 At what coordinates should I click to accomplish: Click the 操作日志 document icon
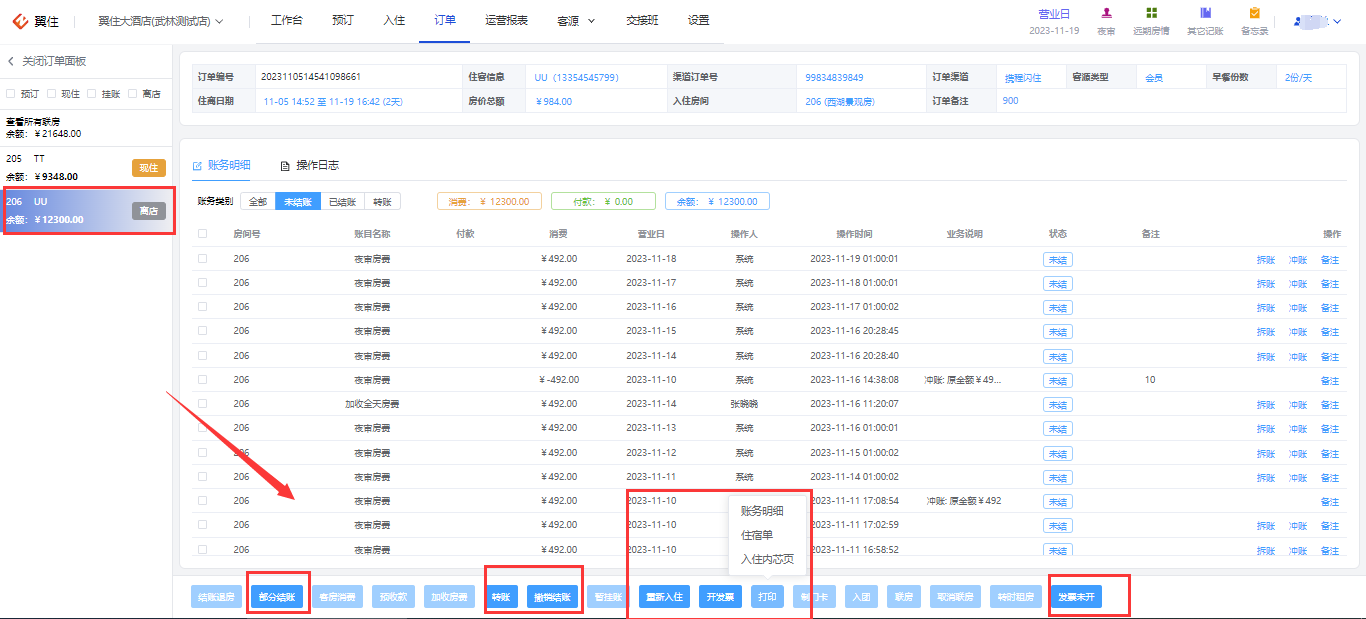(x=285, y=165)
